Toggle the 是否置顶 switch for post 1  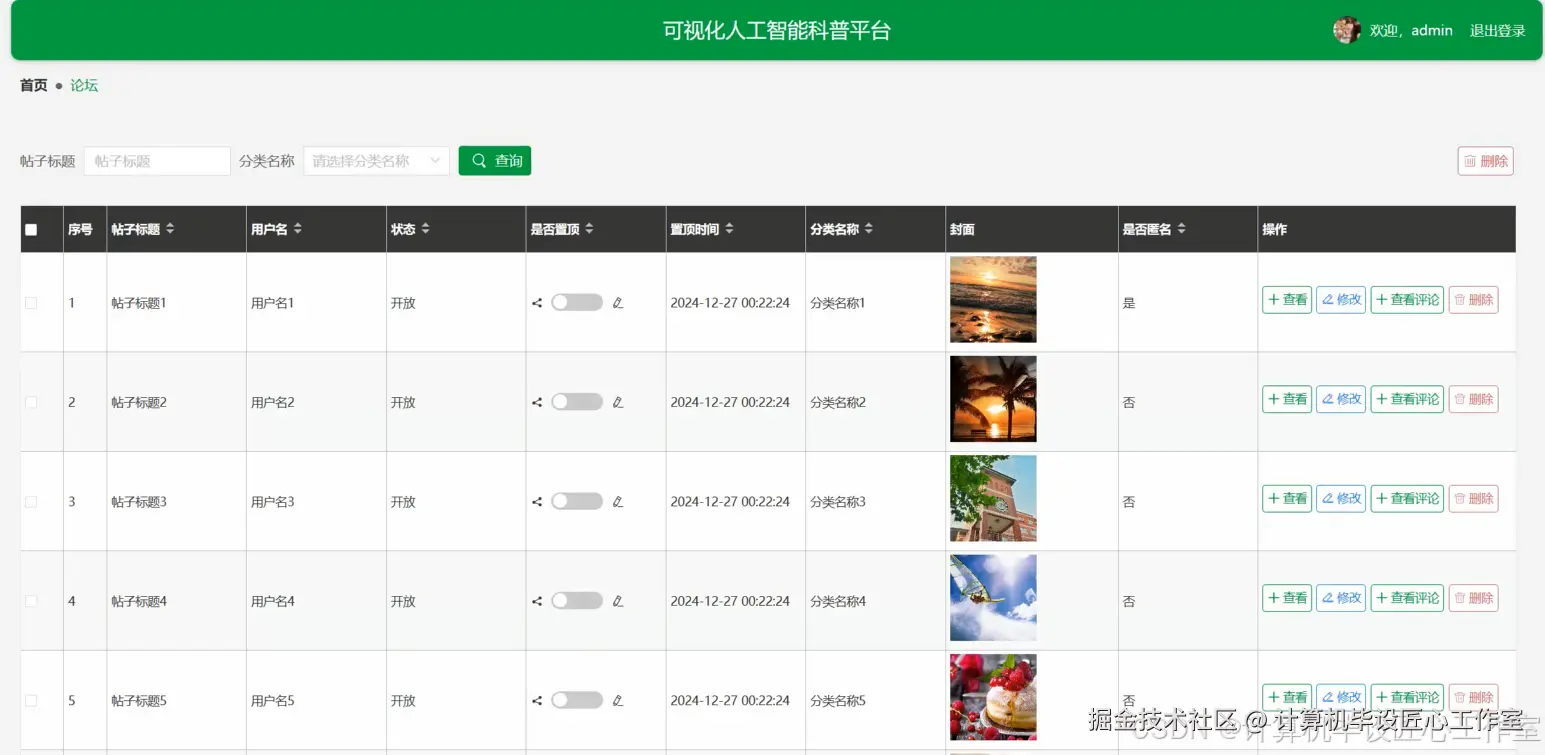click(576, 302)
